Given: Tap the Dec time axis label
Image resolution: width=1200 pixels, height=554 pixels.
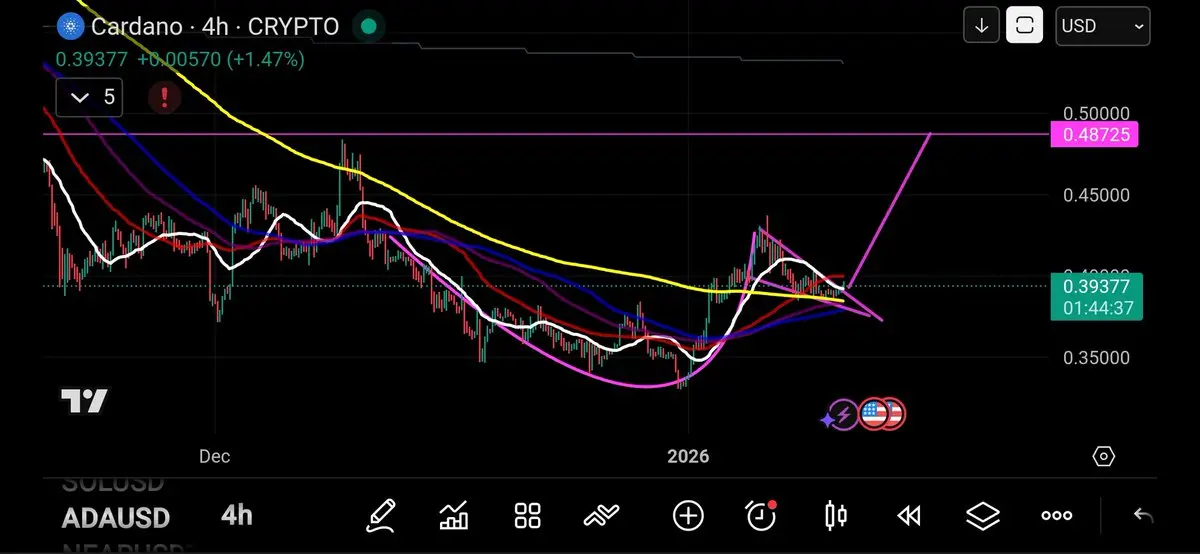Looking at the screenshot, I should pyautogui.click(x=214, y=456).
